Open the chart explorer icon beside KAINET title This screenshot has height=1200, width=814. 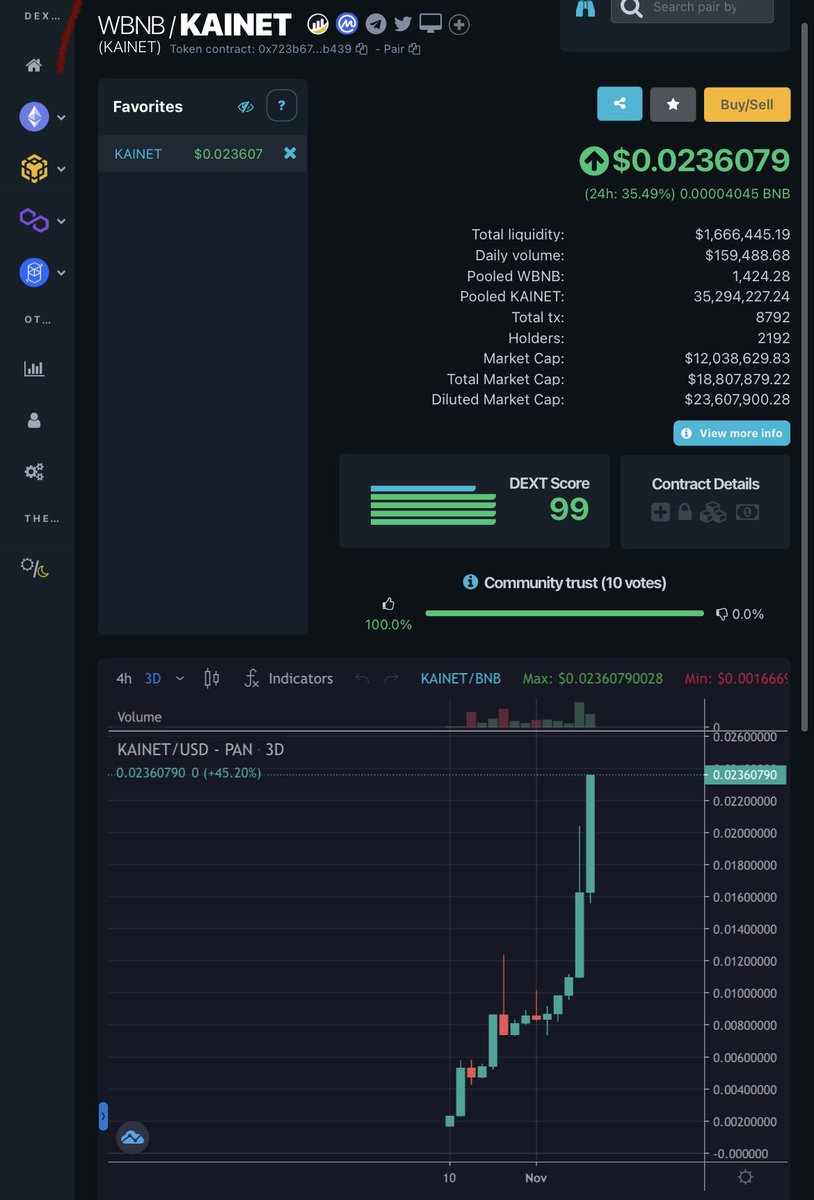point(318,24)
